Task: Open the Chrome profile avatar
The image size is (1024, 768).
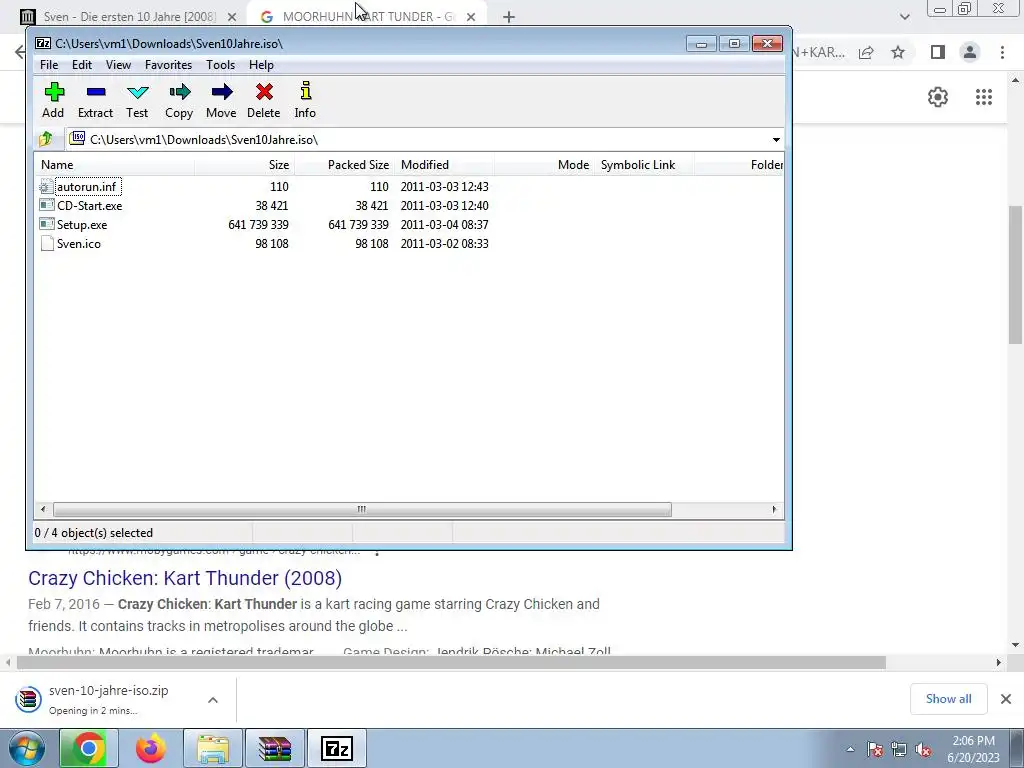Action: (x=970, y=52)
